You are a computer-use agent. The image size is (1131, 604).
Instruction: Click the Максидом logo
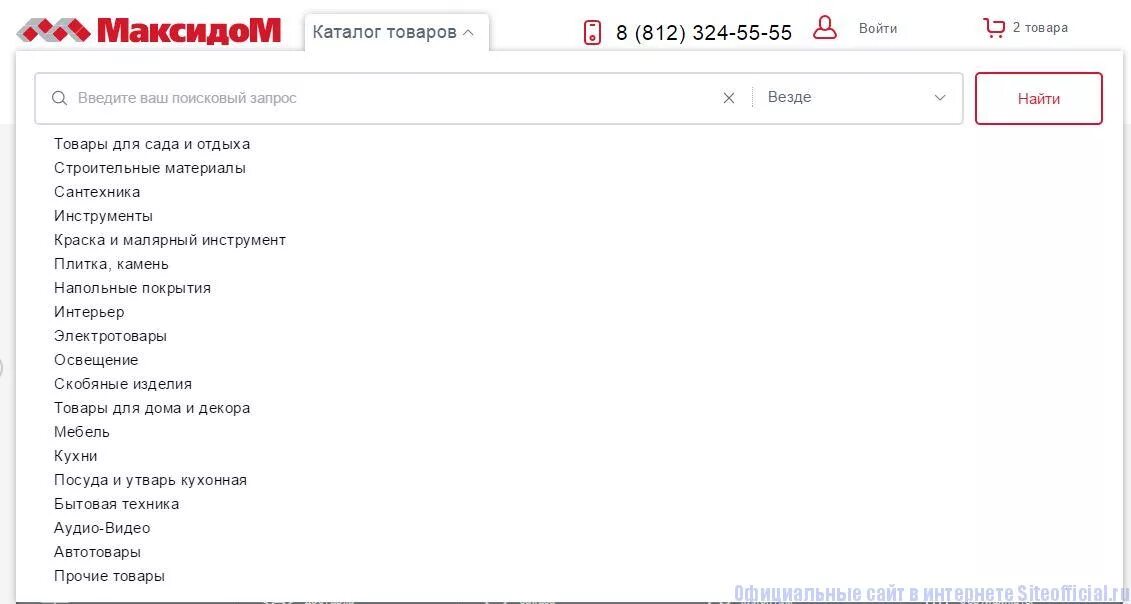pos(149,30)
